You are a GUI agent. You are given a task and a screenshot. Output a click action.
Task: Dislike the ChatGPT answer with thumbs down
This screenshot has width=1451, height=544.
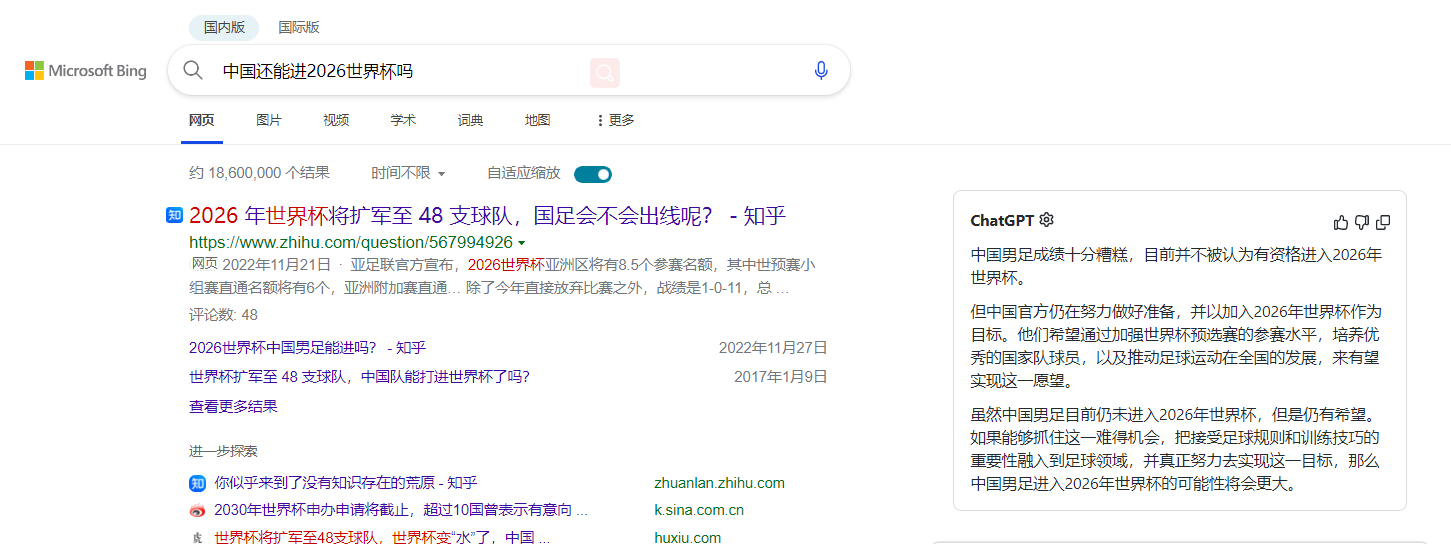[x=1362, y=222]
